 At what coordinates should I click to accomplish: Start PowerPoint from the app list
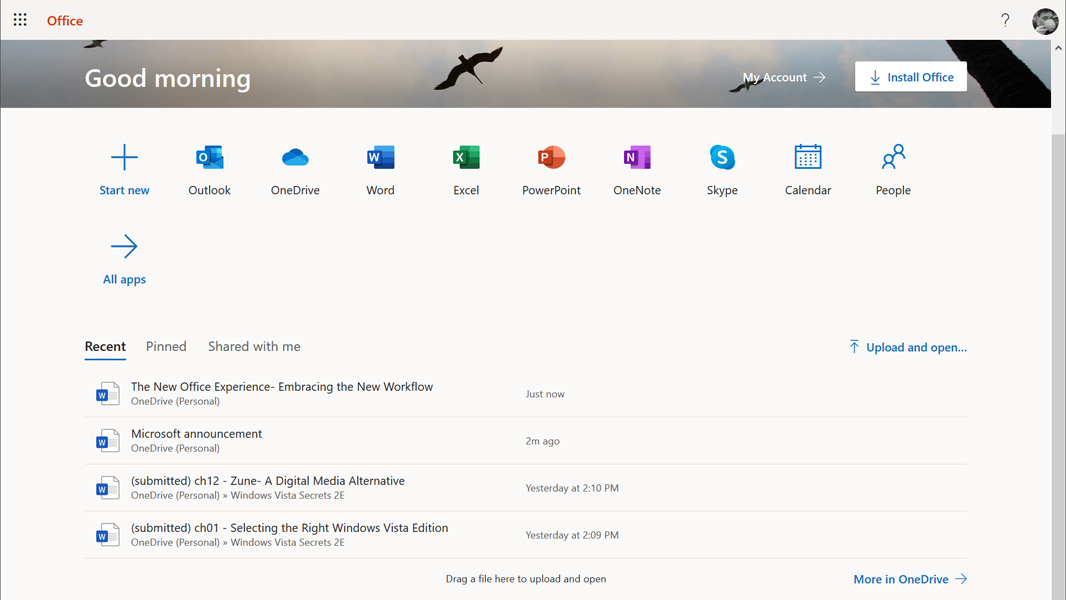[551, 158]
